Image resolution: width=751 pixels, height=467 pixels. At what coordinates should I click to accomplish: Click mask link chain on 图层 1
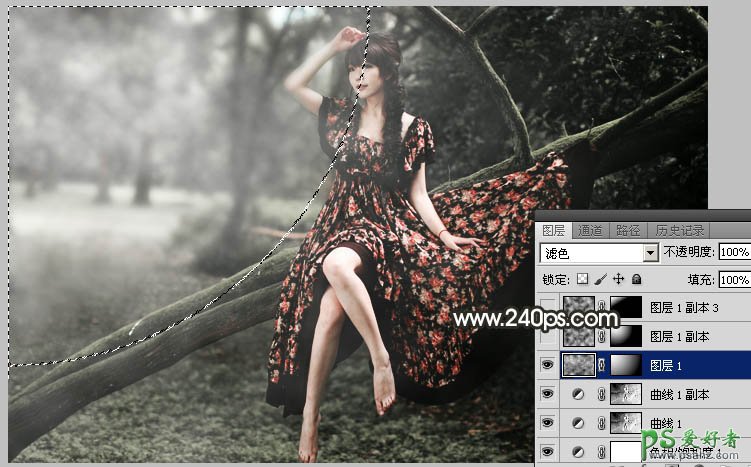click(602, 366)
